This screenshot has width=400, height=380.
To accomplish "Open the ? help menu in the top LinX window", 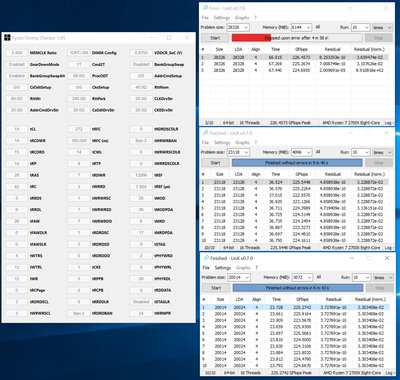I will pyautogui.click(x=256, y=17).
